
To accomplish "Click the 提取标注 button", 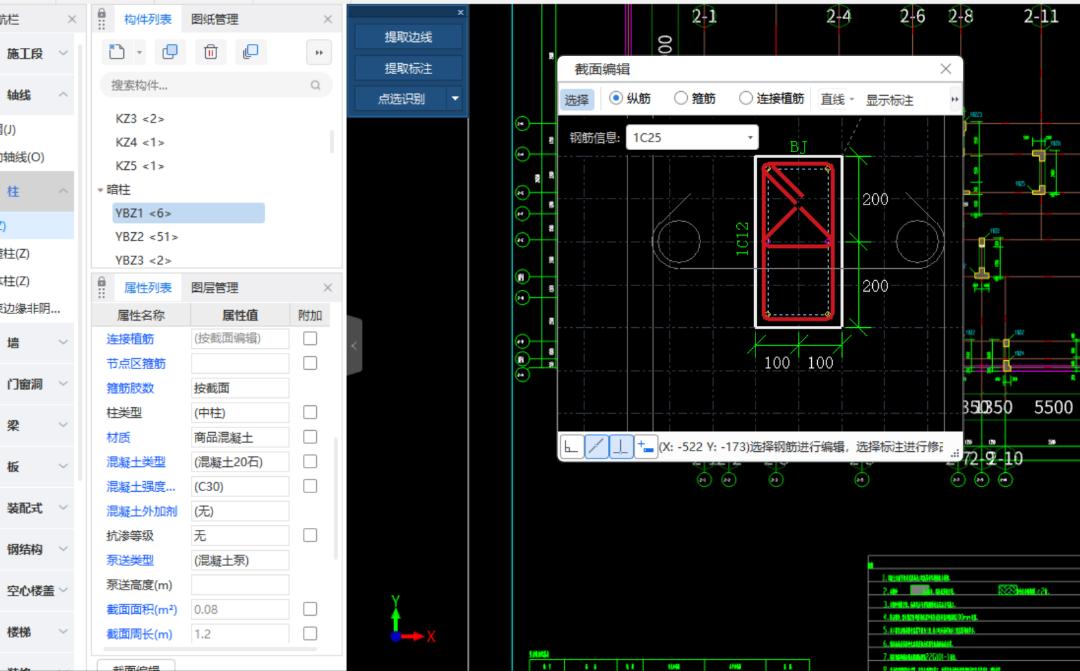I will [408, 68].
